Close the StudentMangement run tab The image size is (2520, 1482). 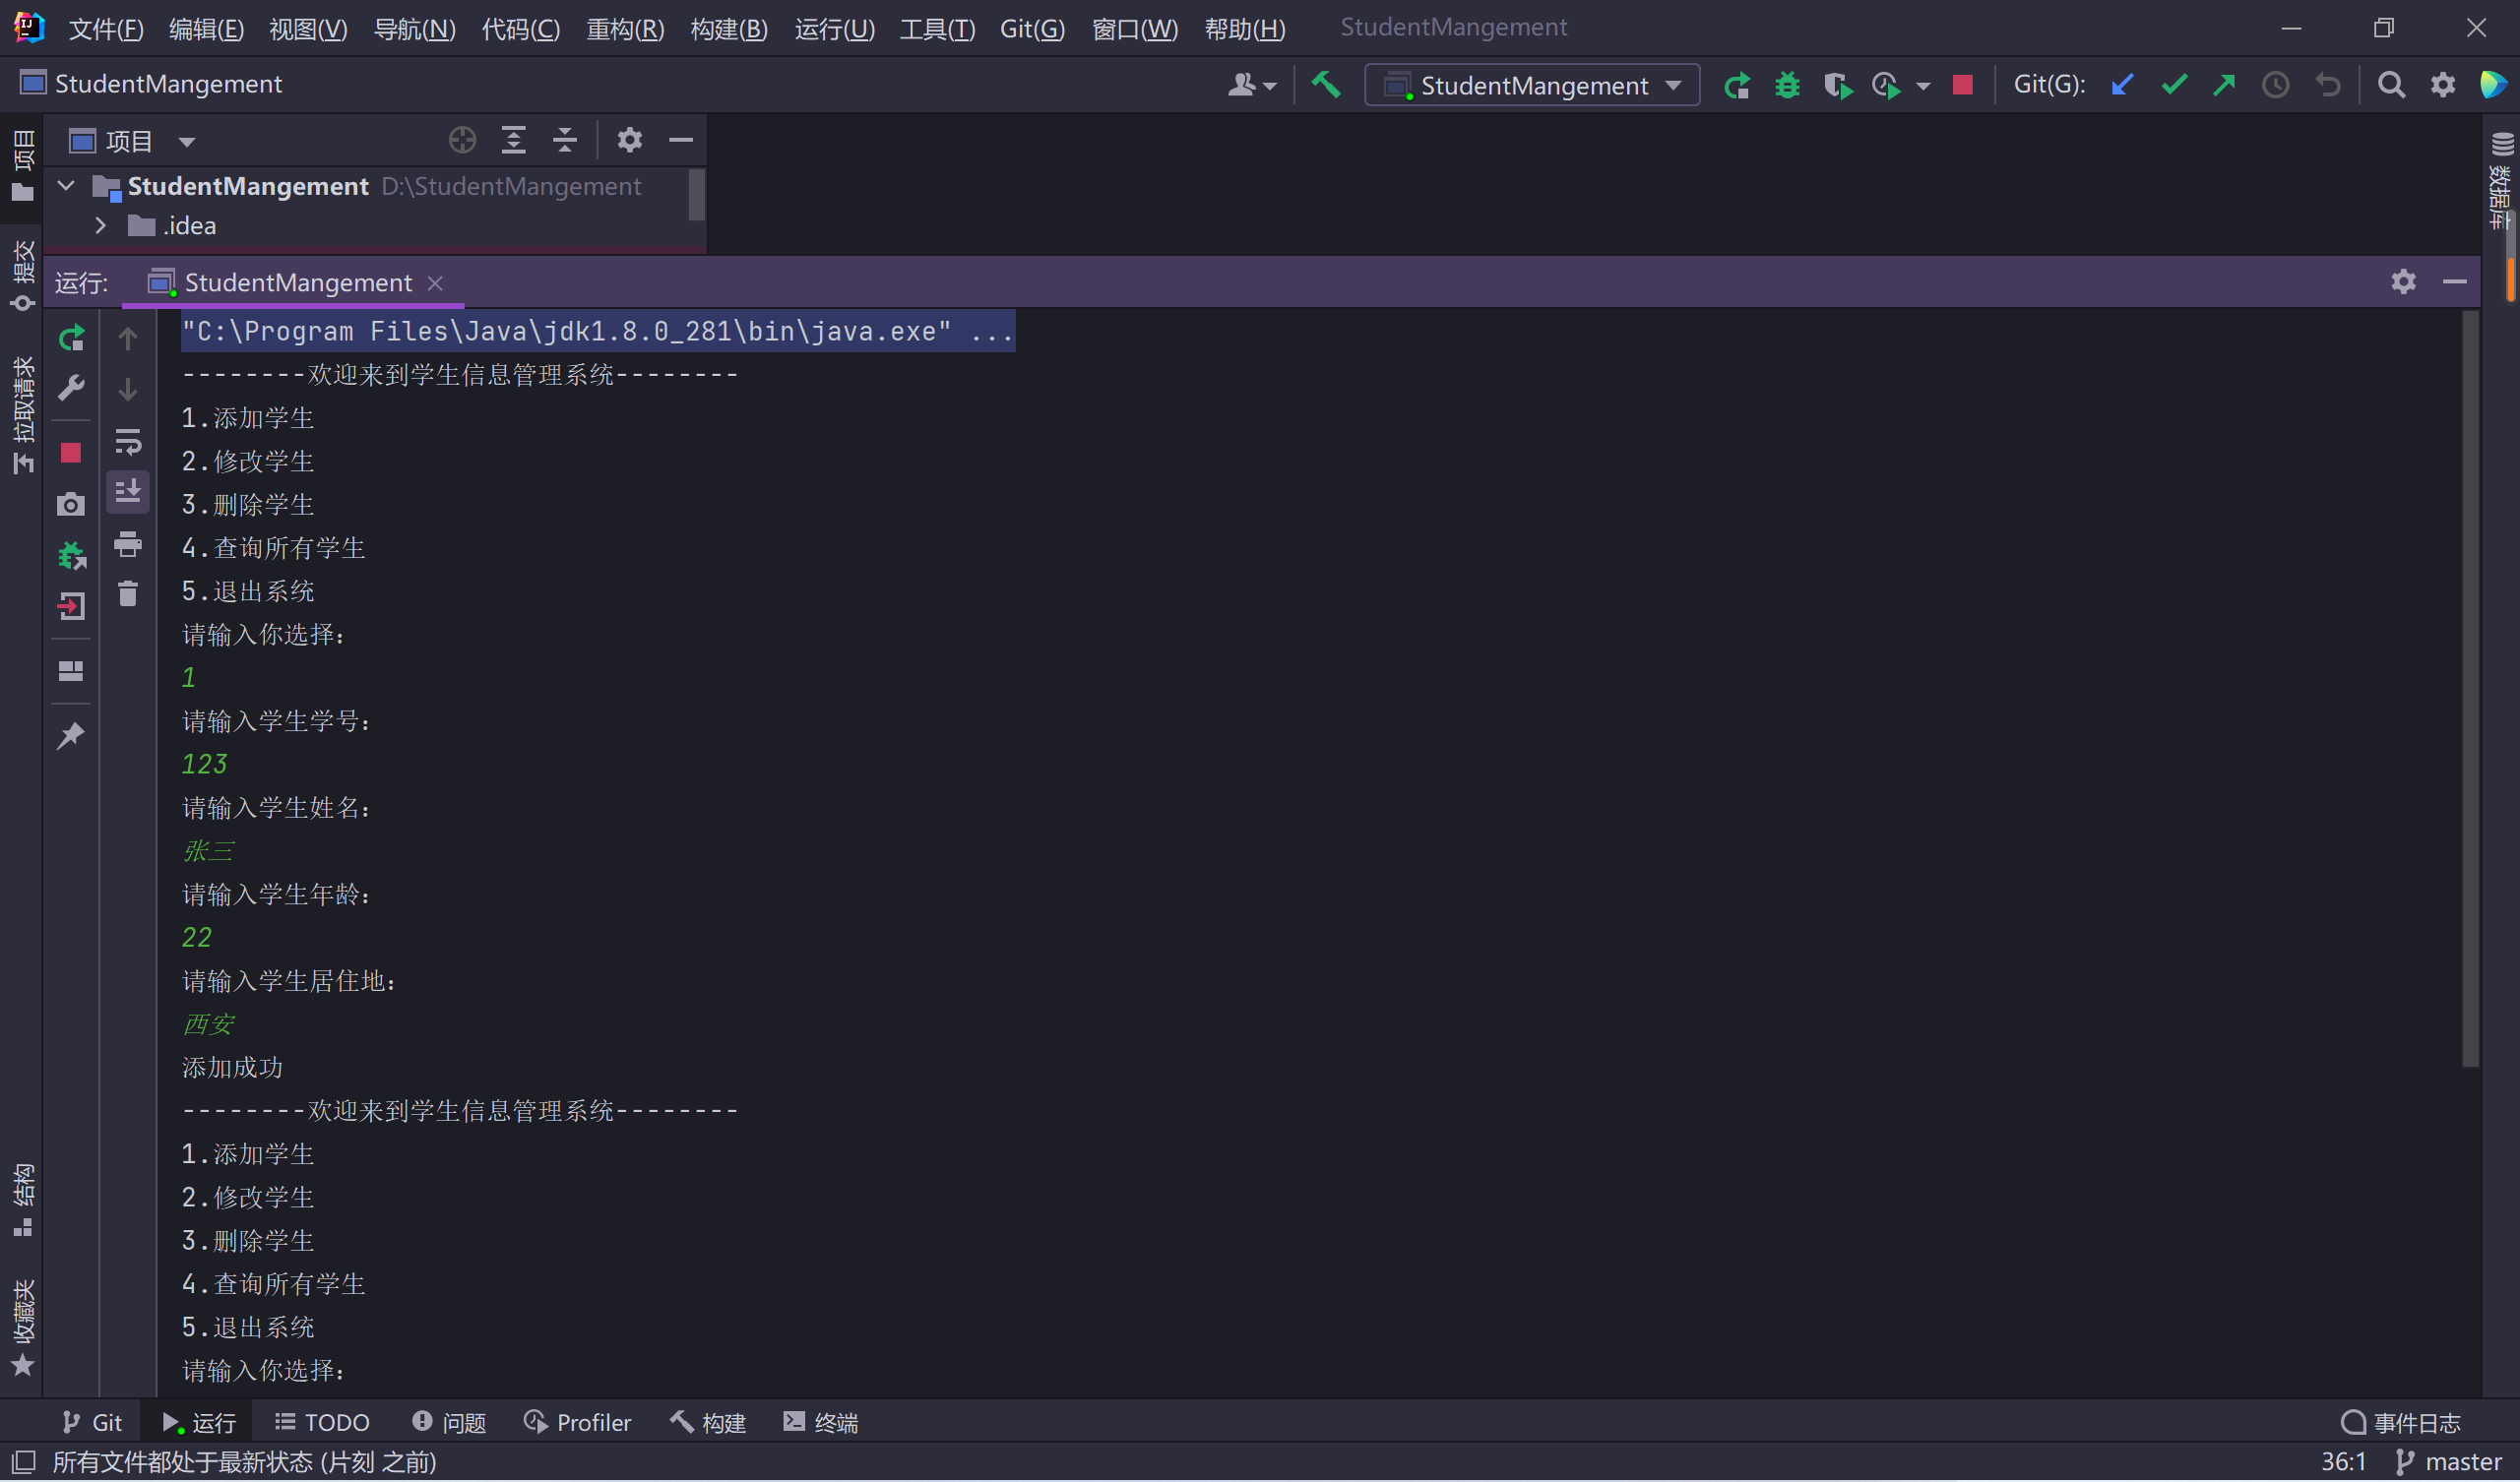435,283
